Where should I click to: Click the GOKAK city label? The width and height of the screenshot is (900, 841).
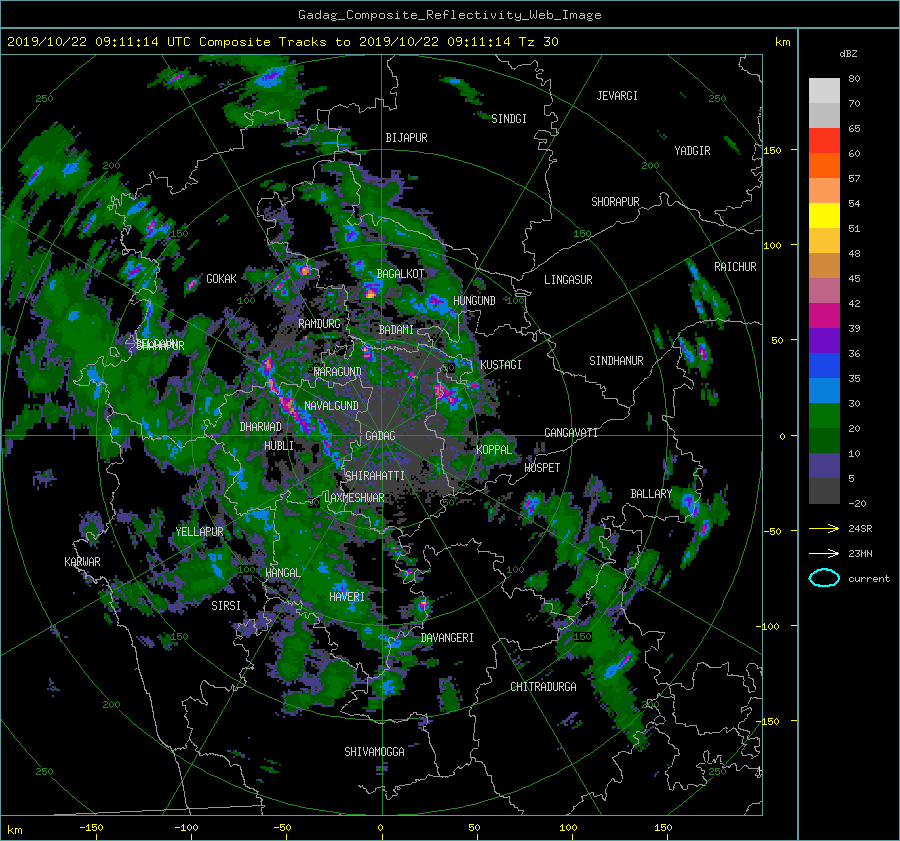221,279
